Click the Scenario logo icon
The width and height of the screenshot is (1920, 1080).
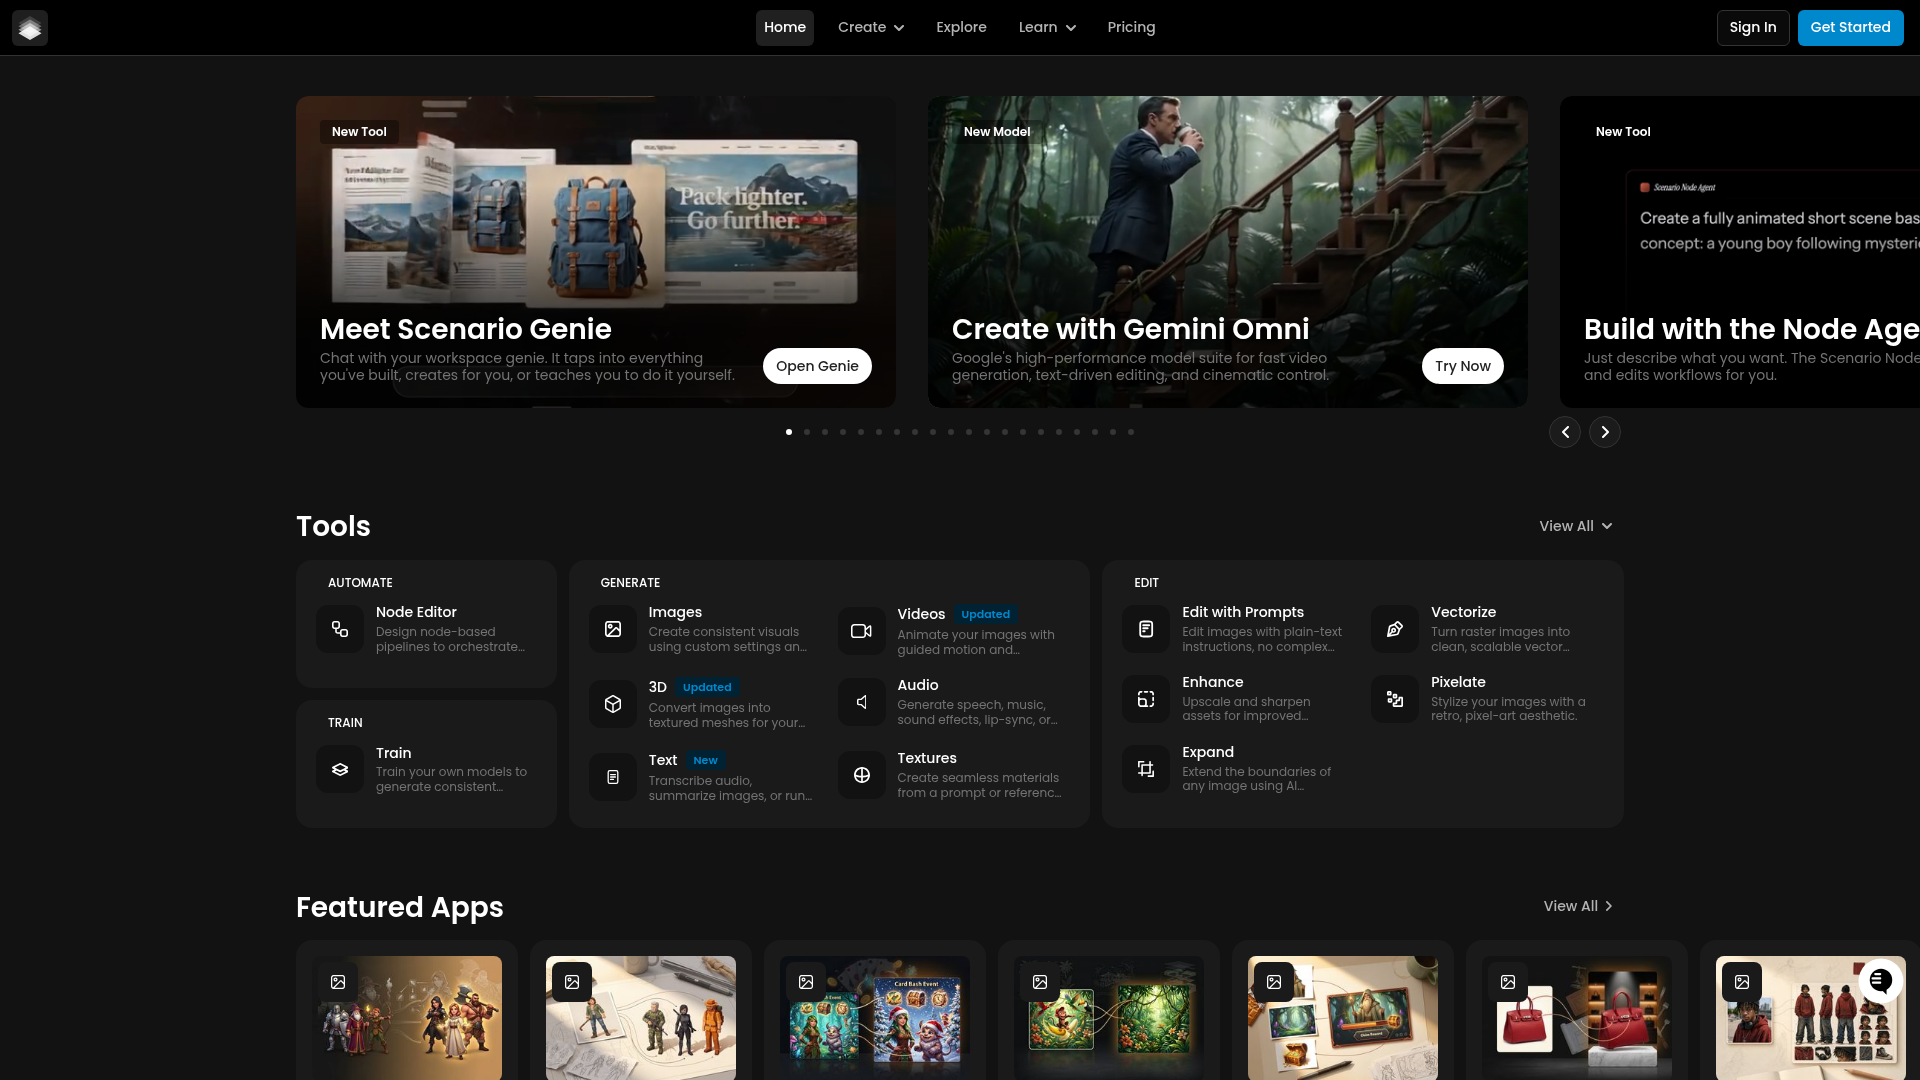(30, 28)
